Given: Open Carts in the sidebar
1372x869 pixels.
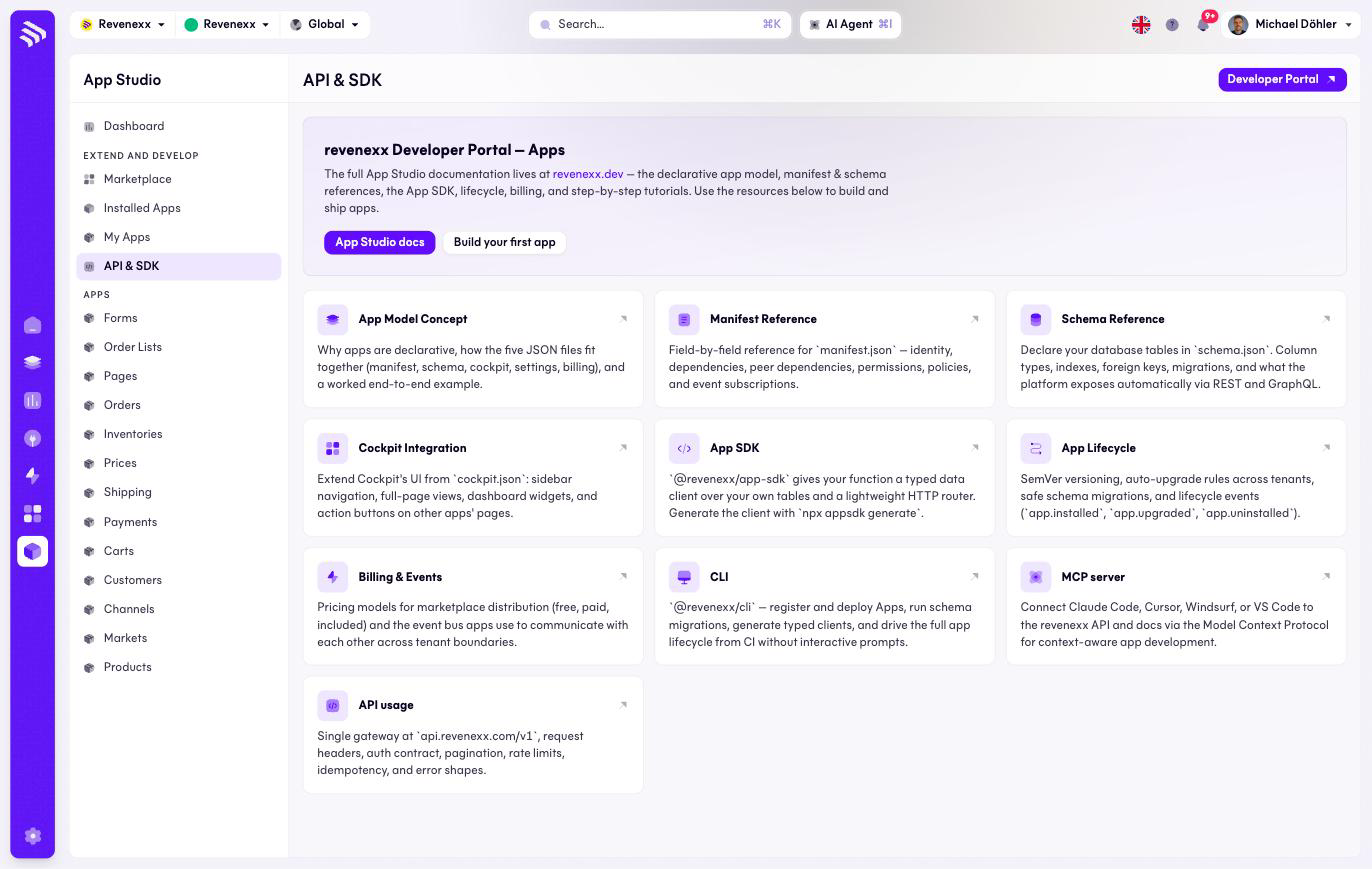Looking at the screenshot, I should click(x=178, y=551).
